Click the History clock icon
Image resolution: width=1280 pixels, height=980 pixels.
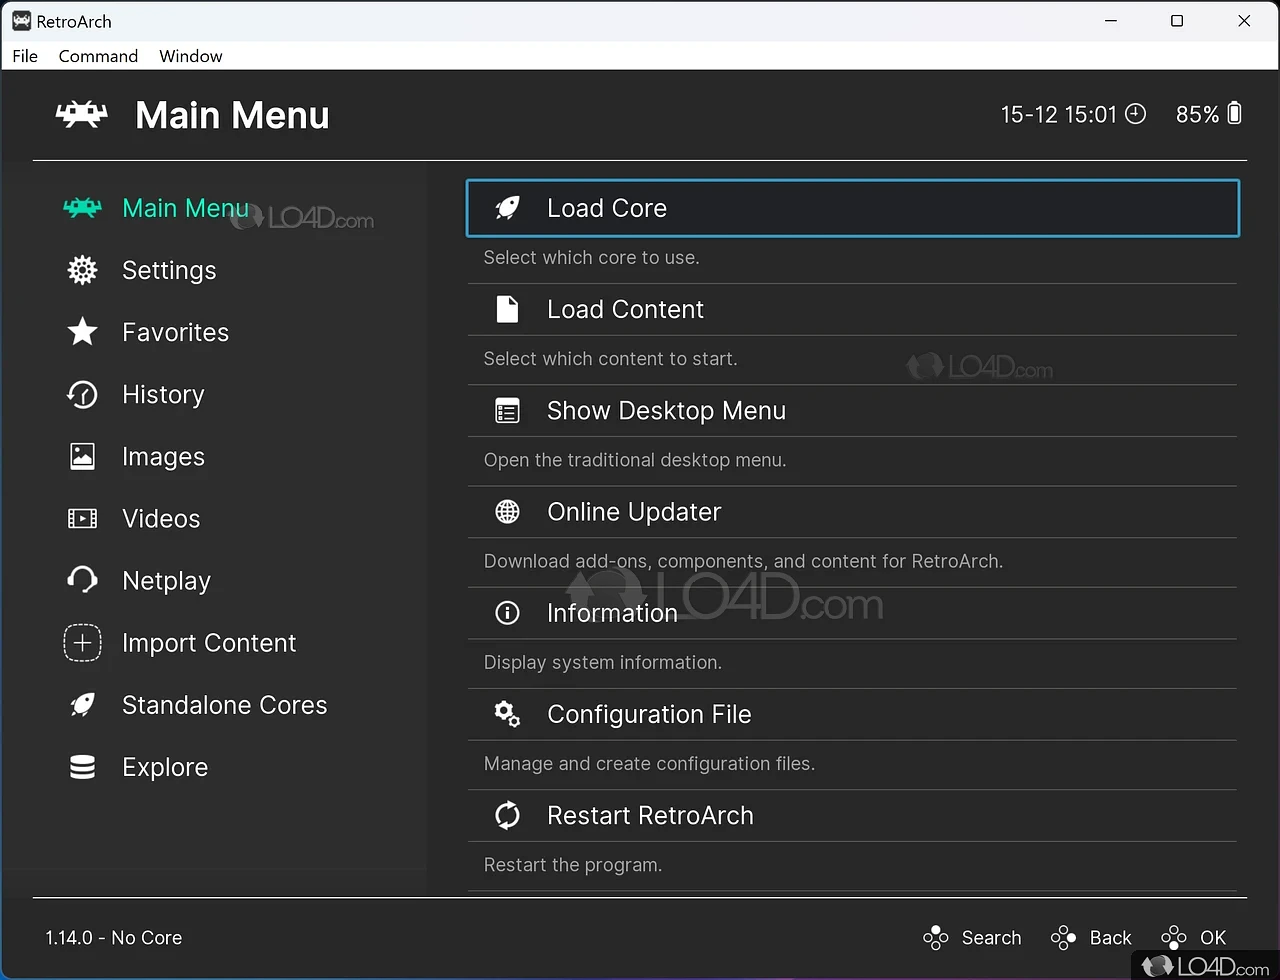click(82, 394)
